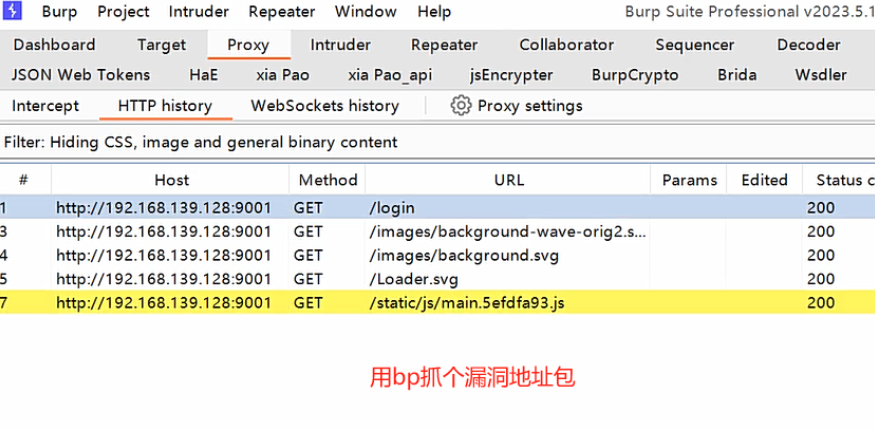The image size is (875, 429).
Task: Click host cell of request number 1
Action: [164, 208]
